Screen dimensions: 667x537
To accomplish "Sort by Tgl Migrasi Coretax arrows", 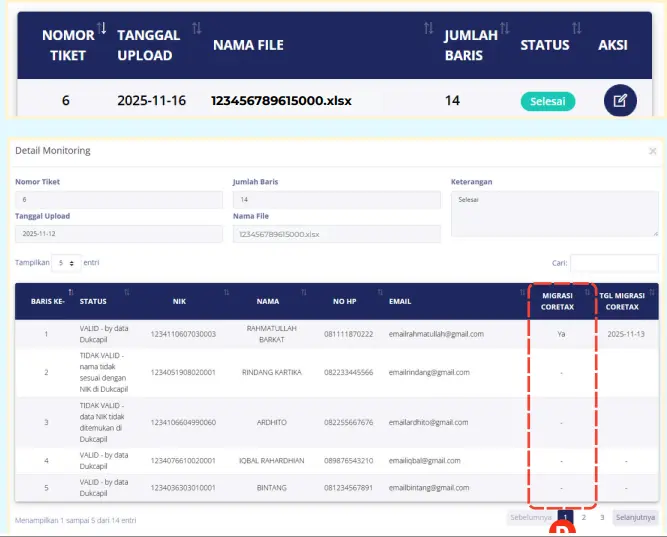I will click(652, 292).
